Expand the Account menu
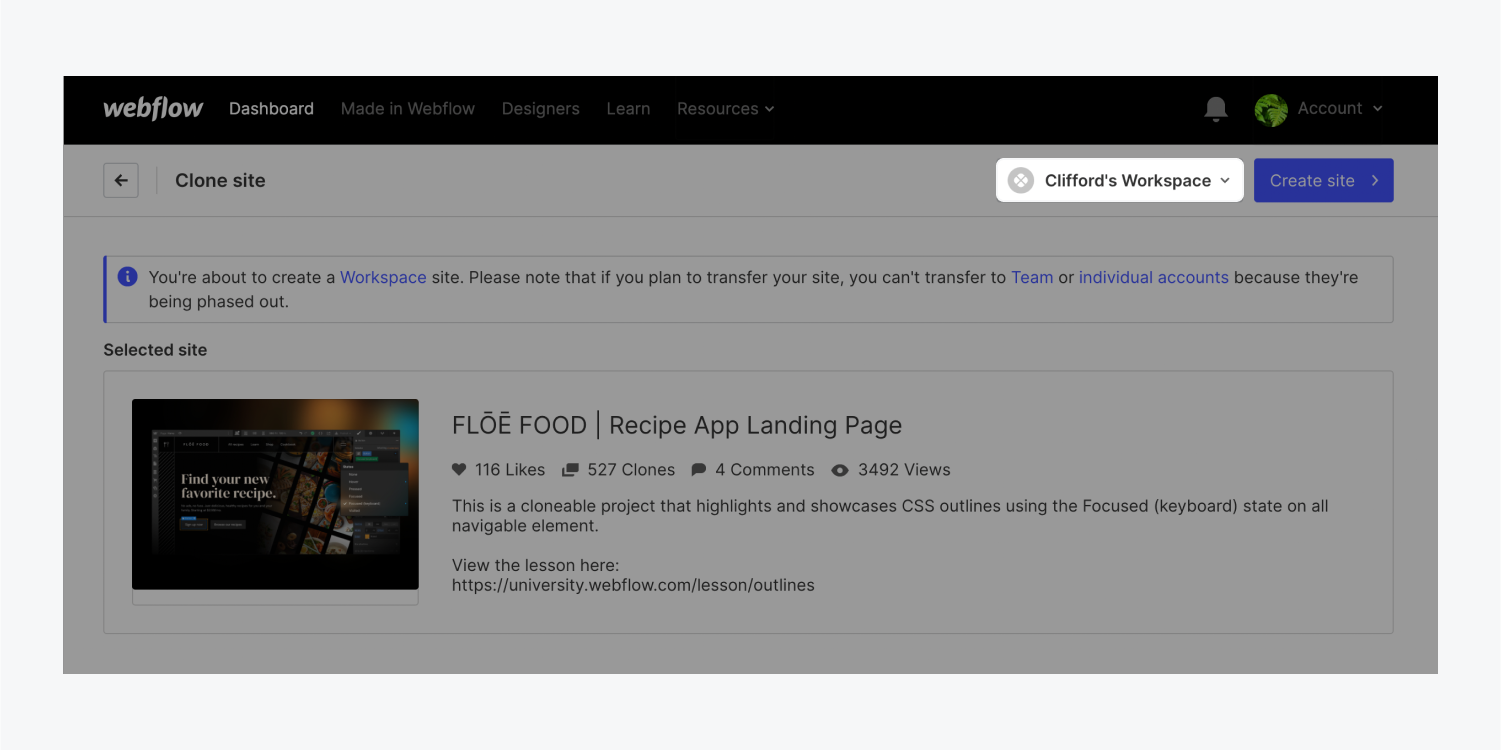Screen dimensions: 1501x751 [x=1340, y=108]
